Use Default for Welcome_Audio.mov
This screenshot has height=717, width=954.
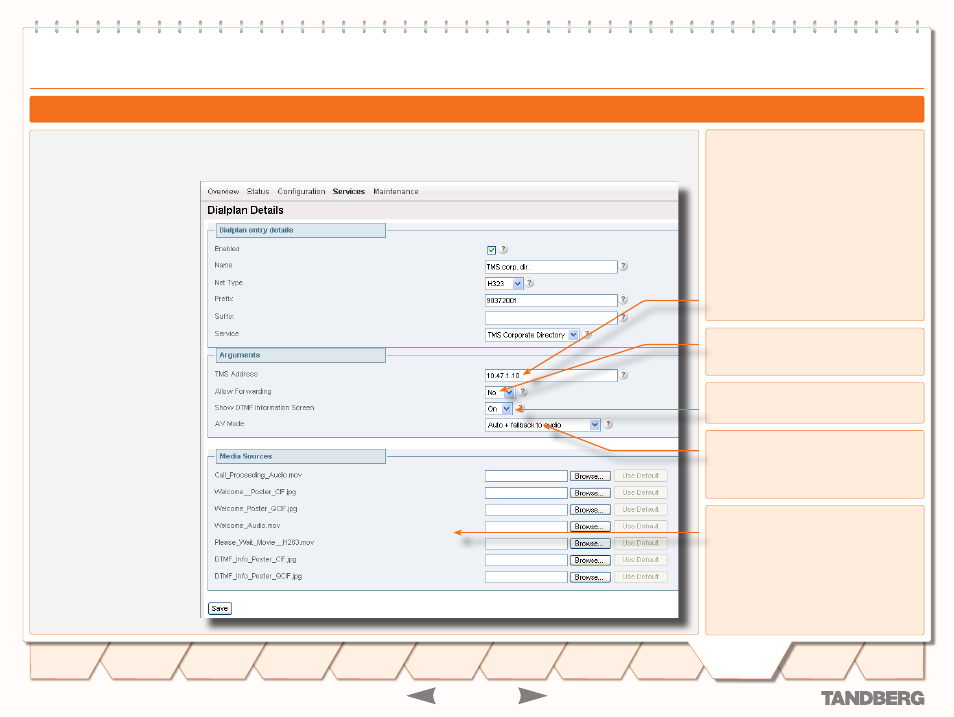(641, 526)
